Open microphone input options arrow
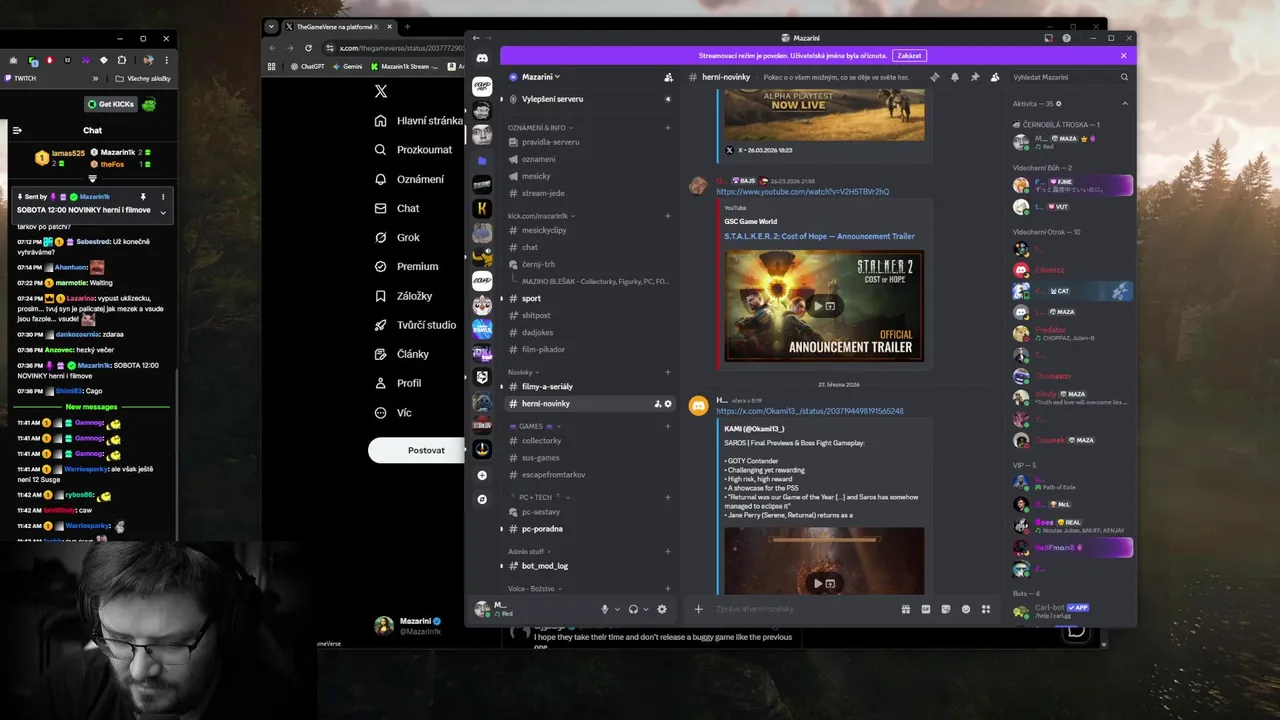This screenshot has height=720, width=1280. tap(617, 609)
